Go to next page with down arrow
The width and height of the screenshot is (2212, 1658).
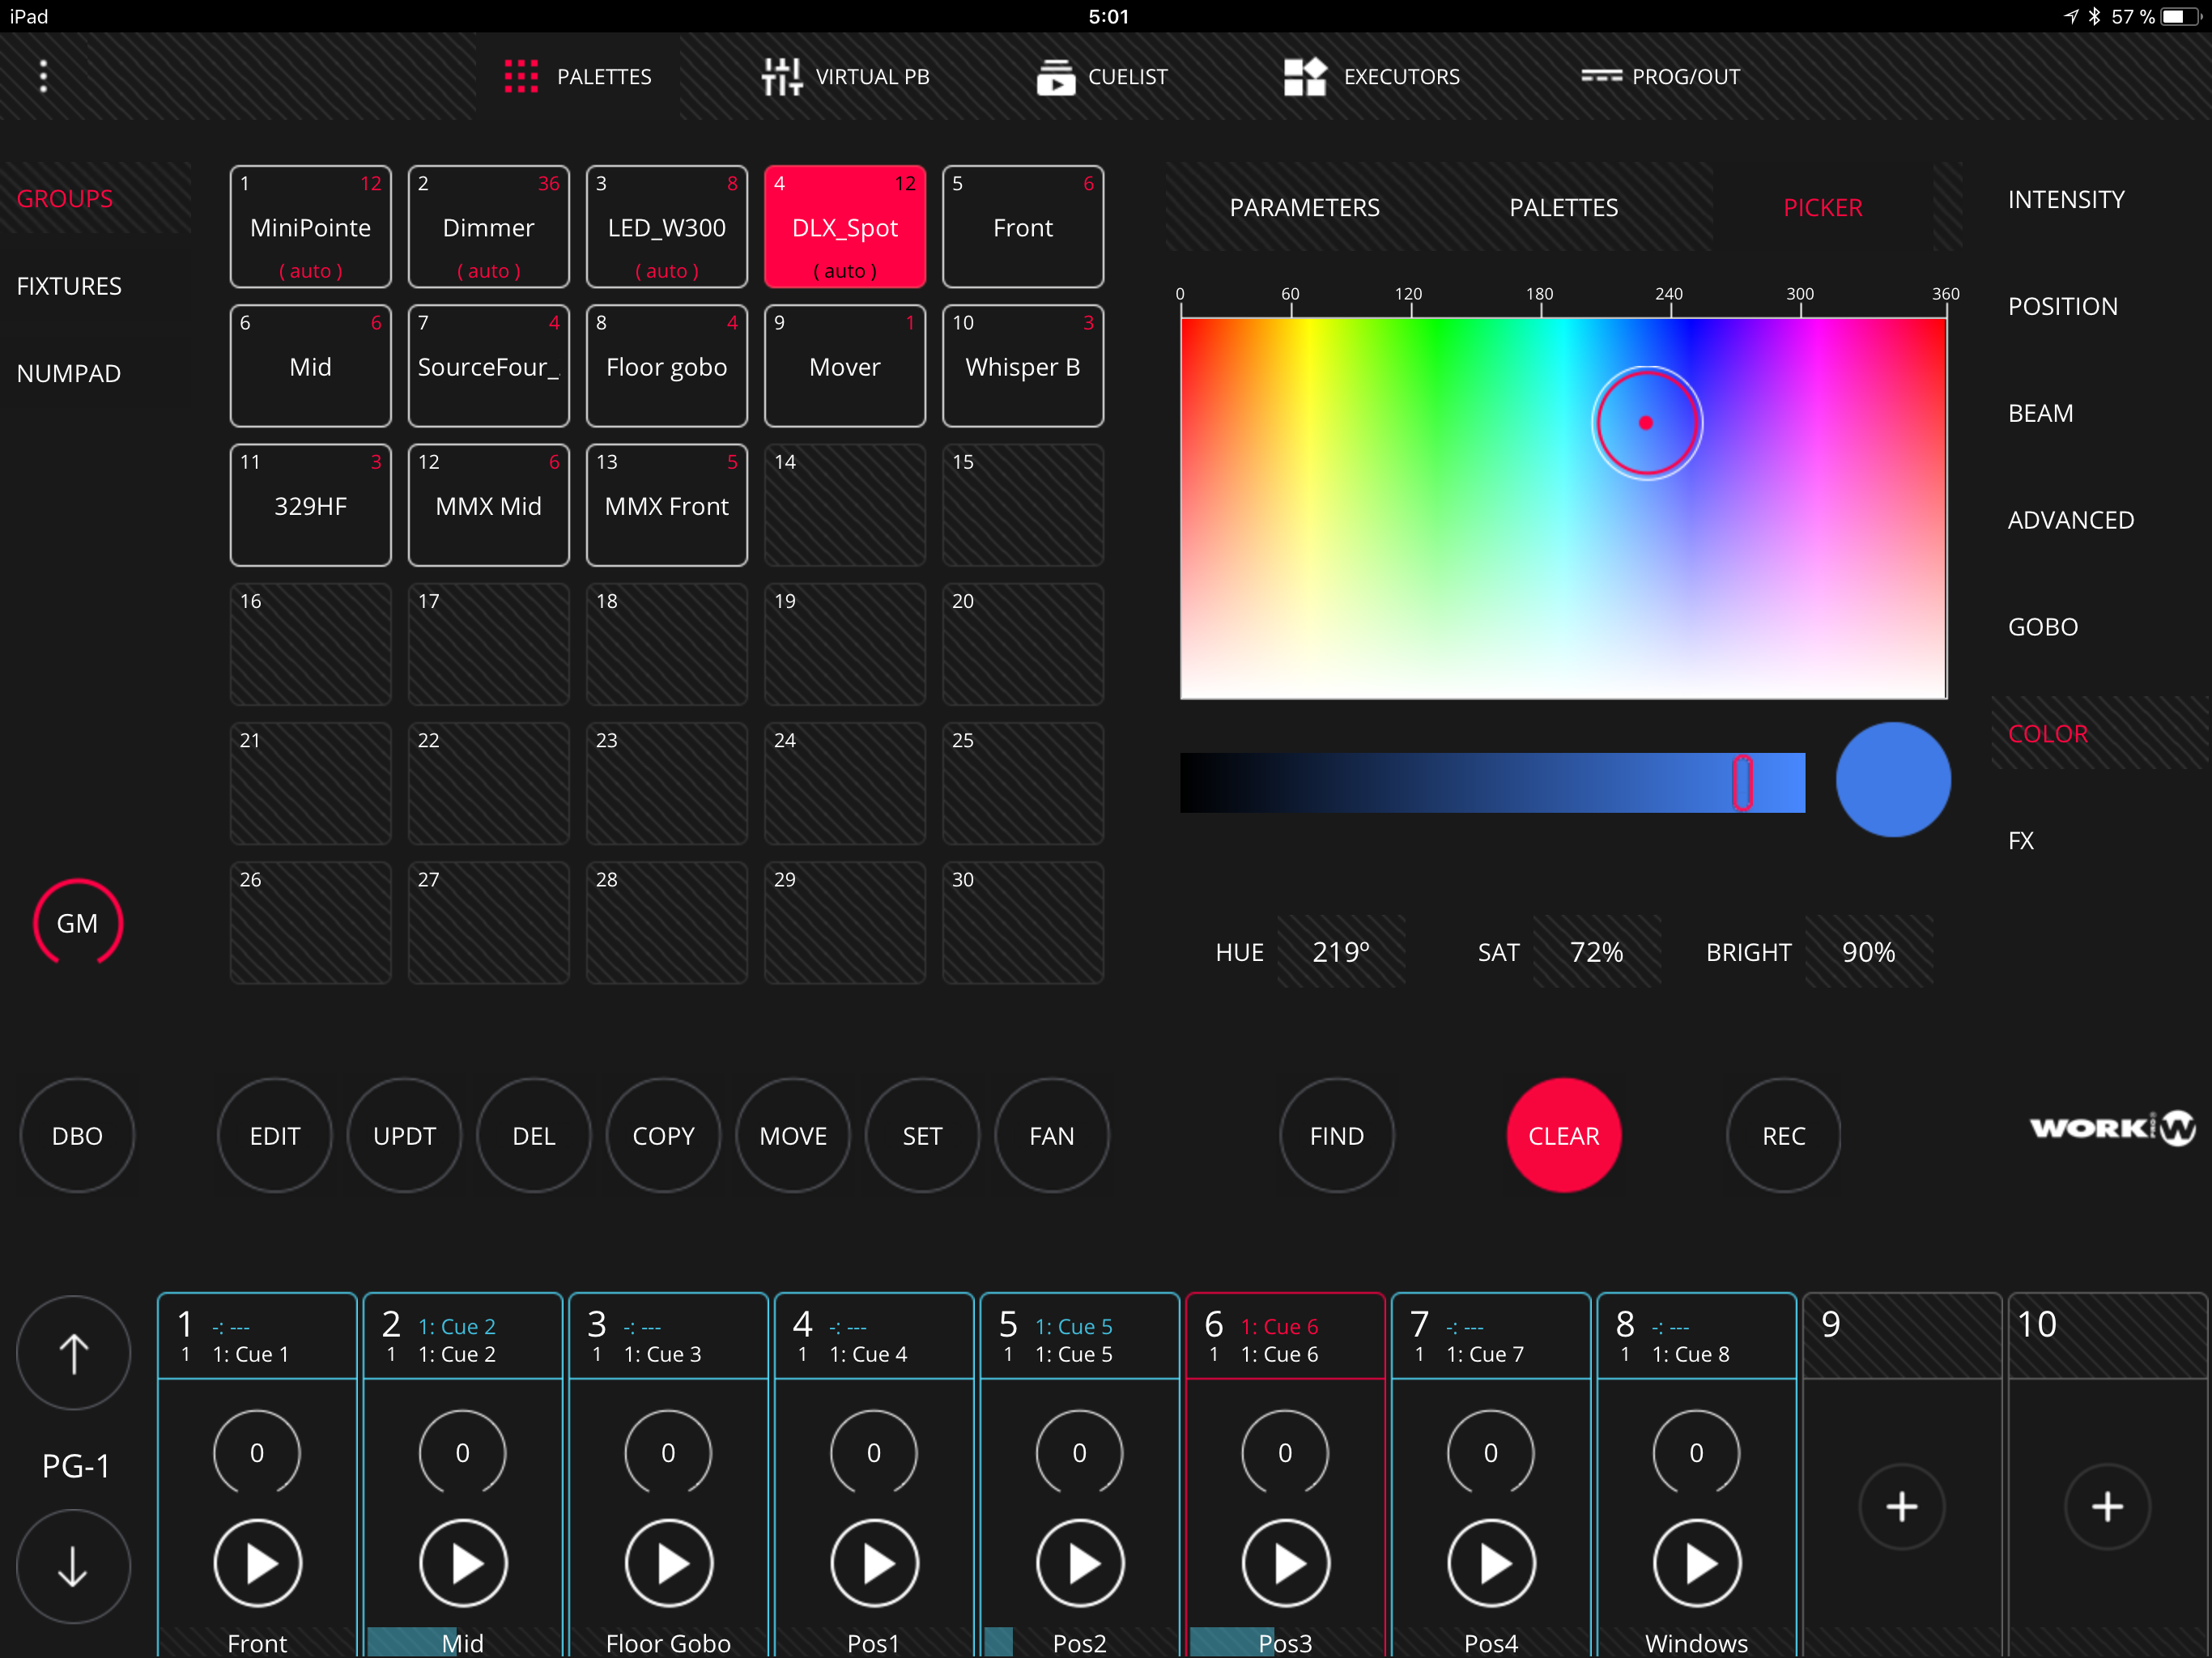pyautogui.click(x=73, y=1566)
